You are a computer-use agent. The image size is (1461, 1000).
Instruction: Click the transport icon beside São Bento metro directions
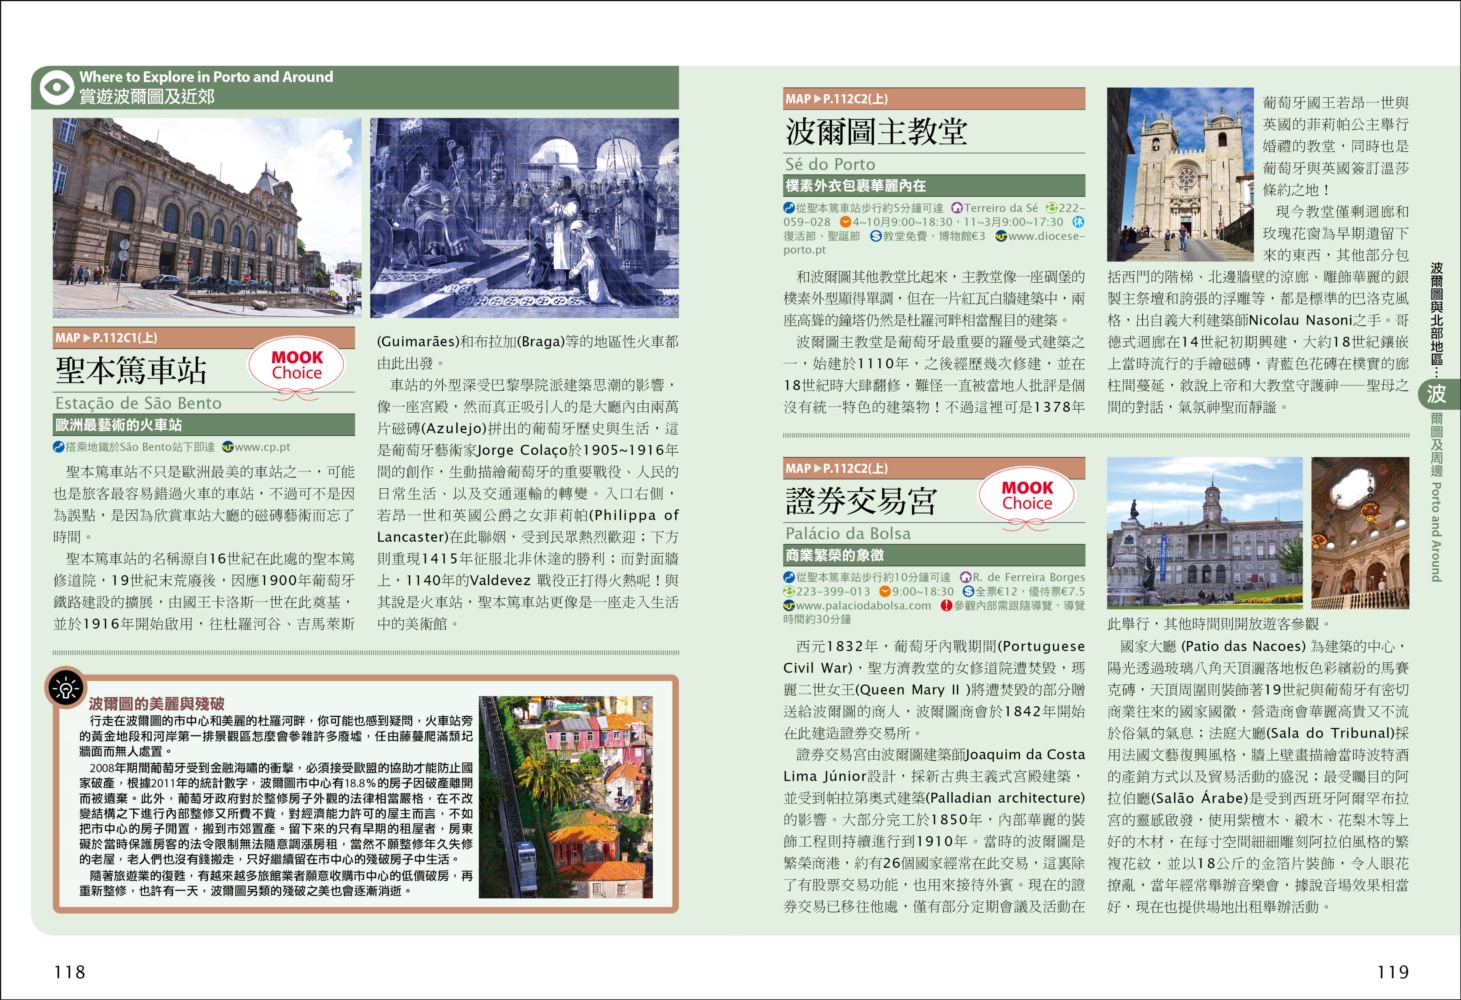pyautogui.click(x=60, y=447)
